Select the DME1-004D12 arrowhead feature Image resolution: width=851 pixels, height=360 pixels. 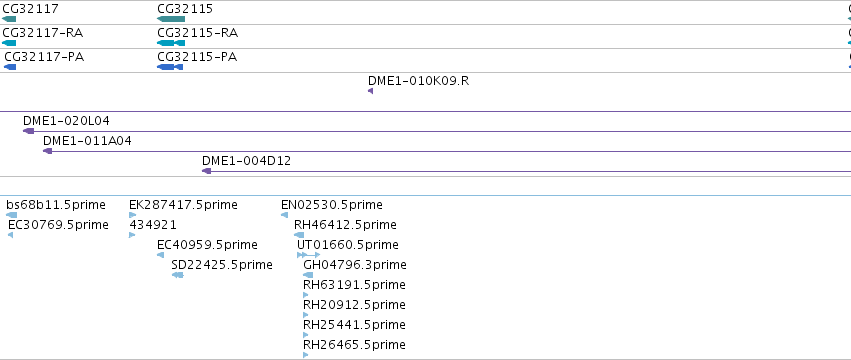[x=206, y=171]
